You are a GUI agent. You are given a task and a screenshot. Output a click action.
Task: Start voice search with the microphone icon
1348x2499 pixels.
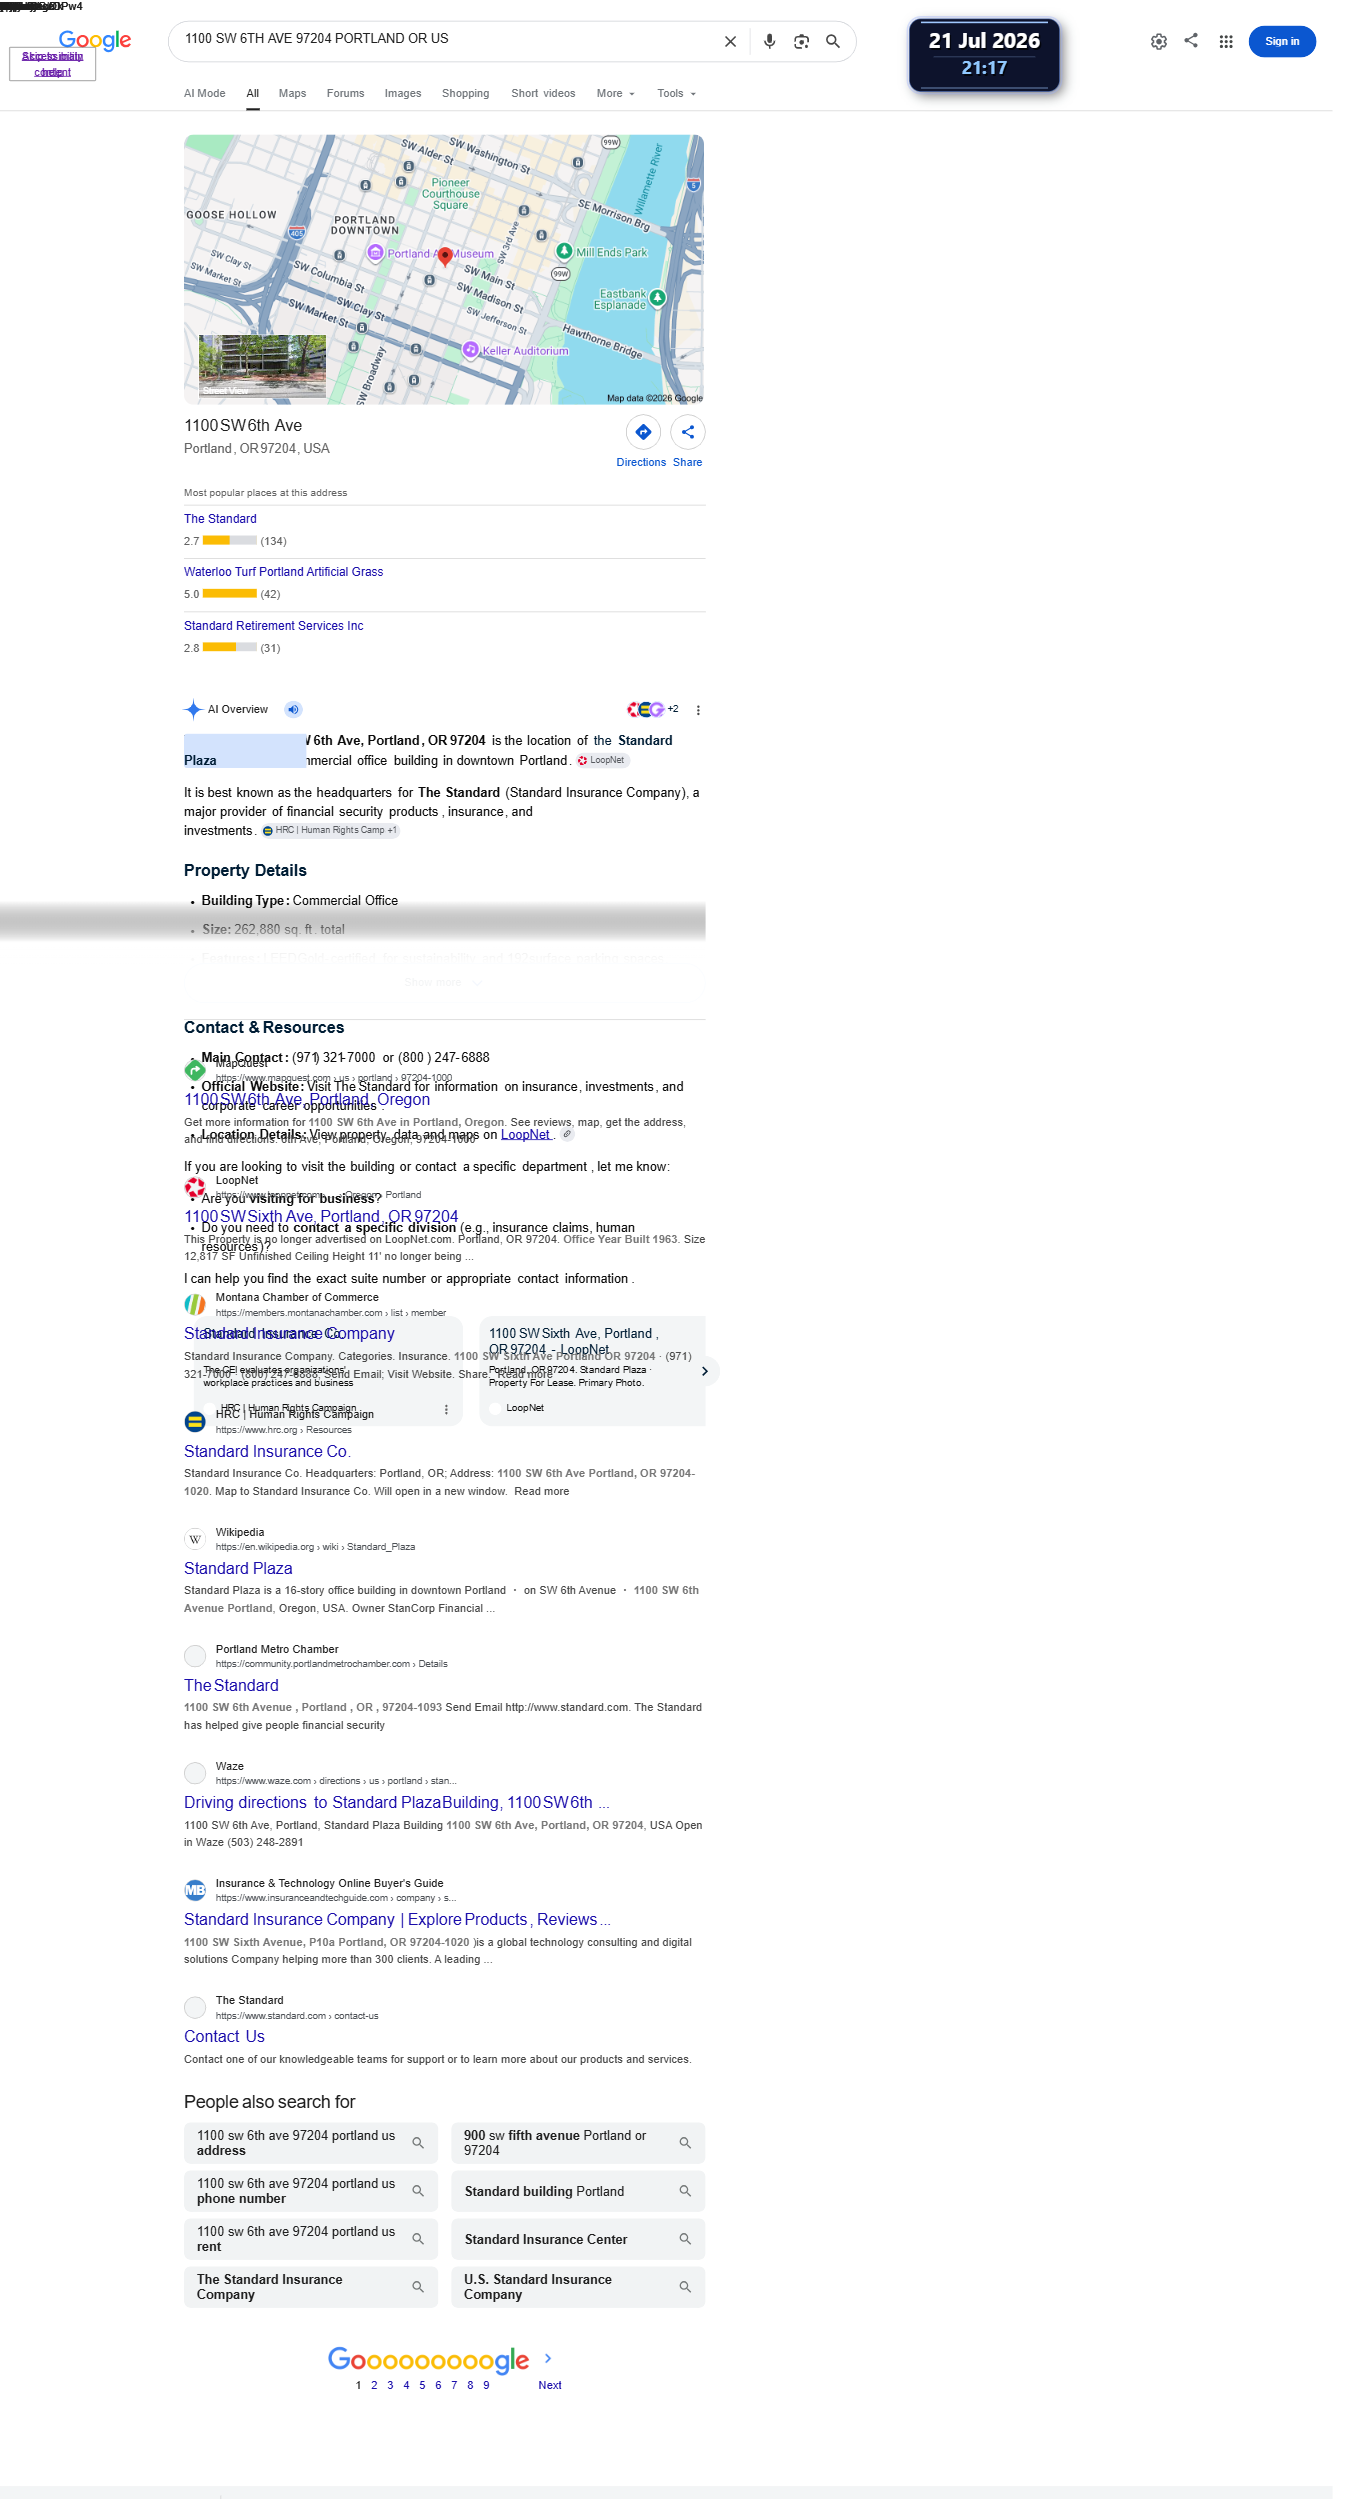769,42
